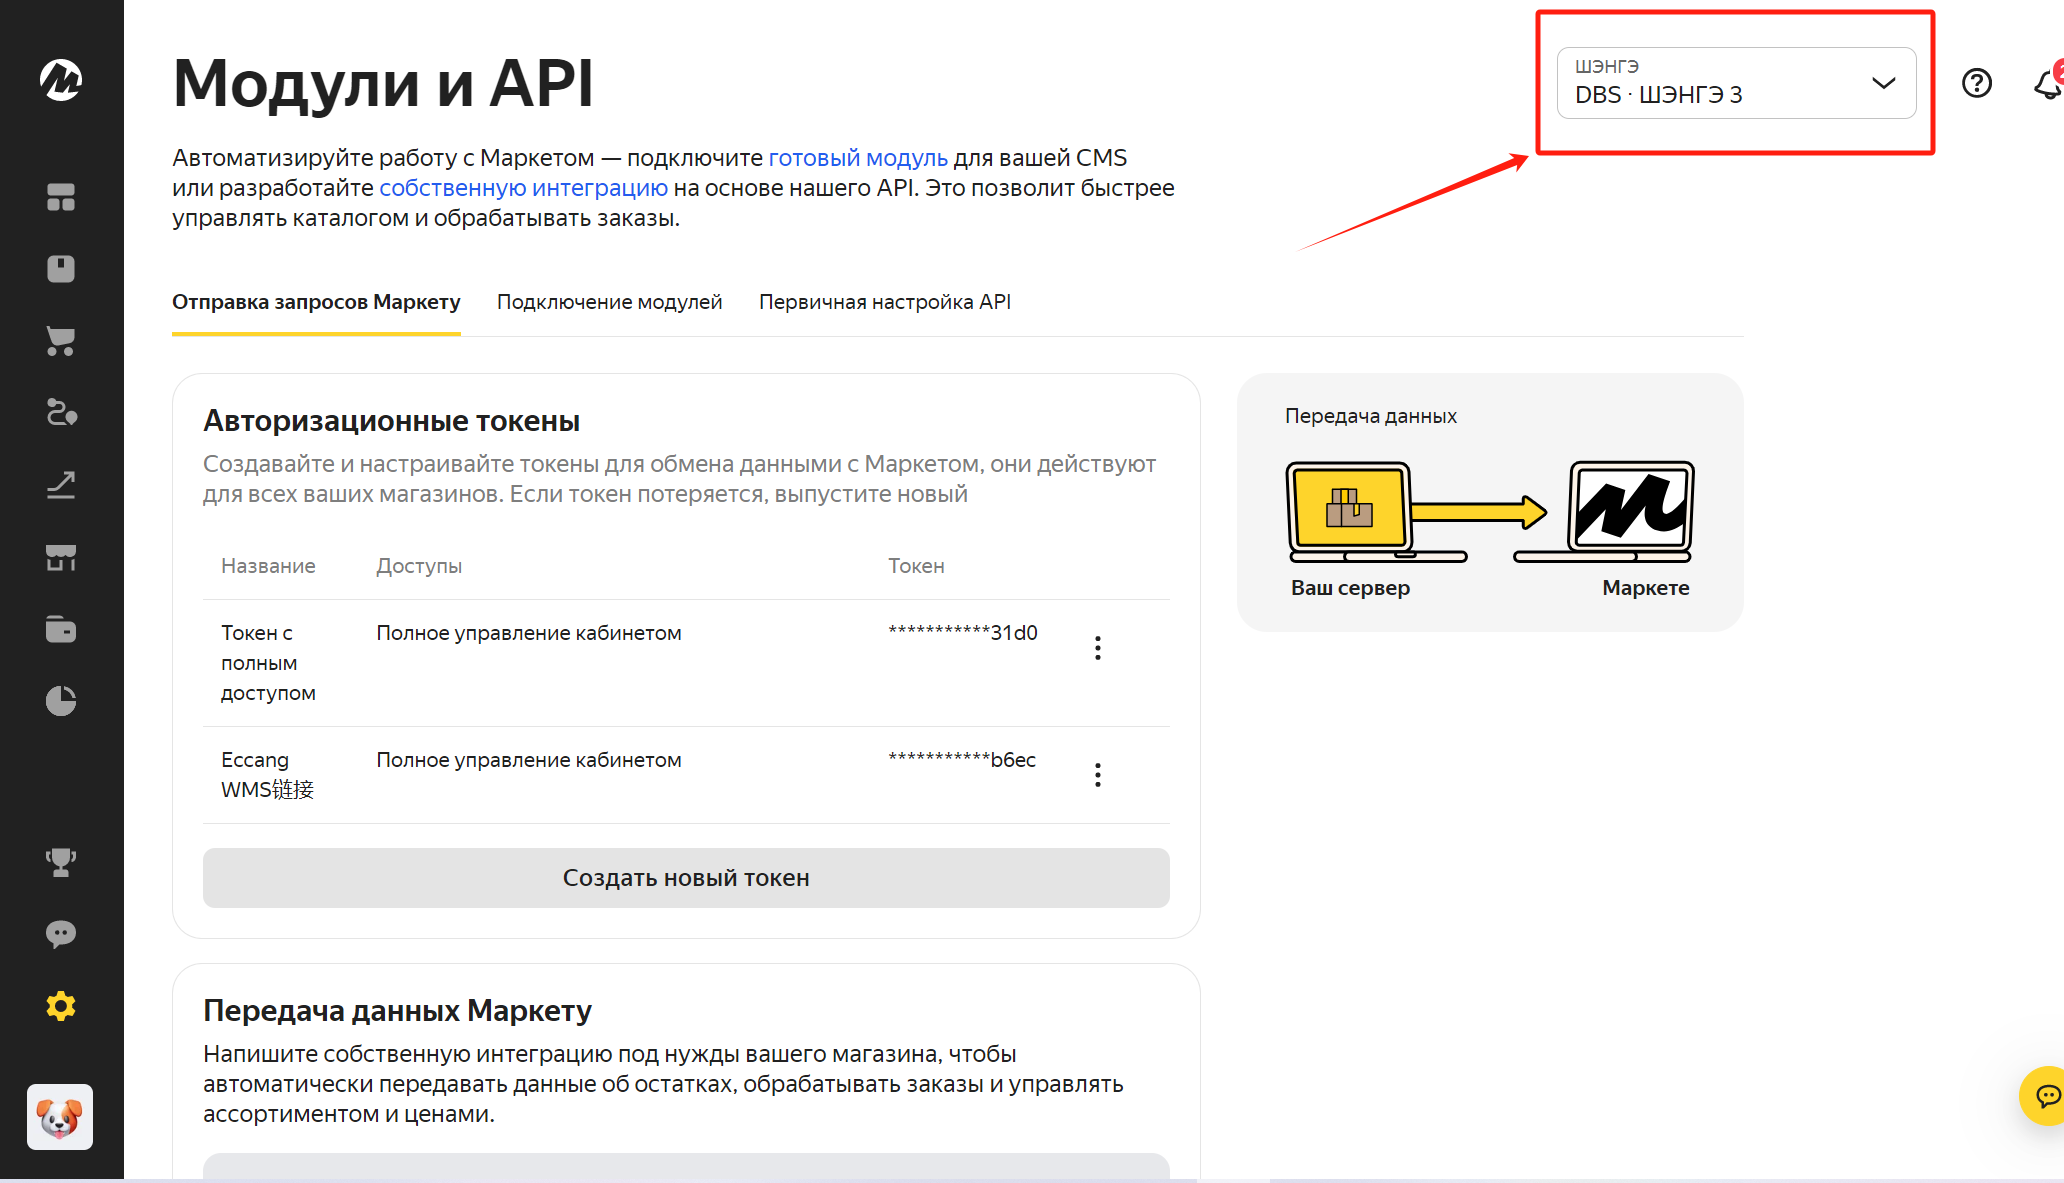Open options menu for token ending 31d0
2064x1183 pixels.
(1098, 648)
